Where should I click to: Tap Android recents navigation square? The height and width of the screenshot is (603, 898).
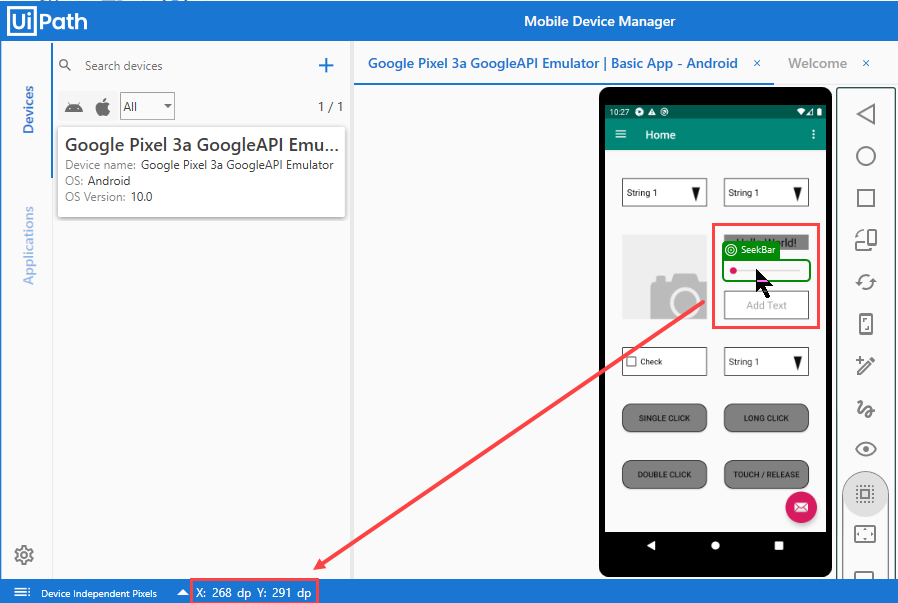(x=779, y=545)
